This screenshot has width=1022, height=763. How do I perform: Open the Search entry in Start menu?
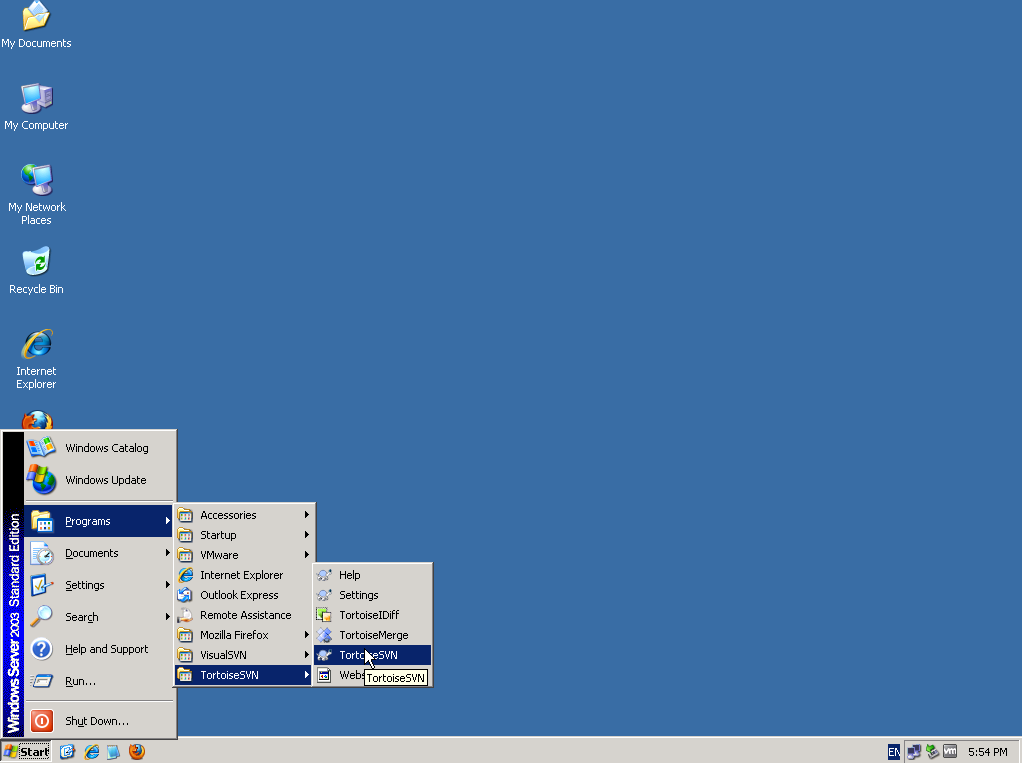98,616
